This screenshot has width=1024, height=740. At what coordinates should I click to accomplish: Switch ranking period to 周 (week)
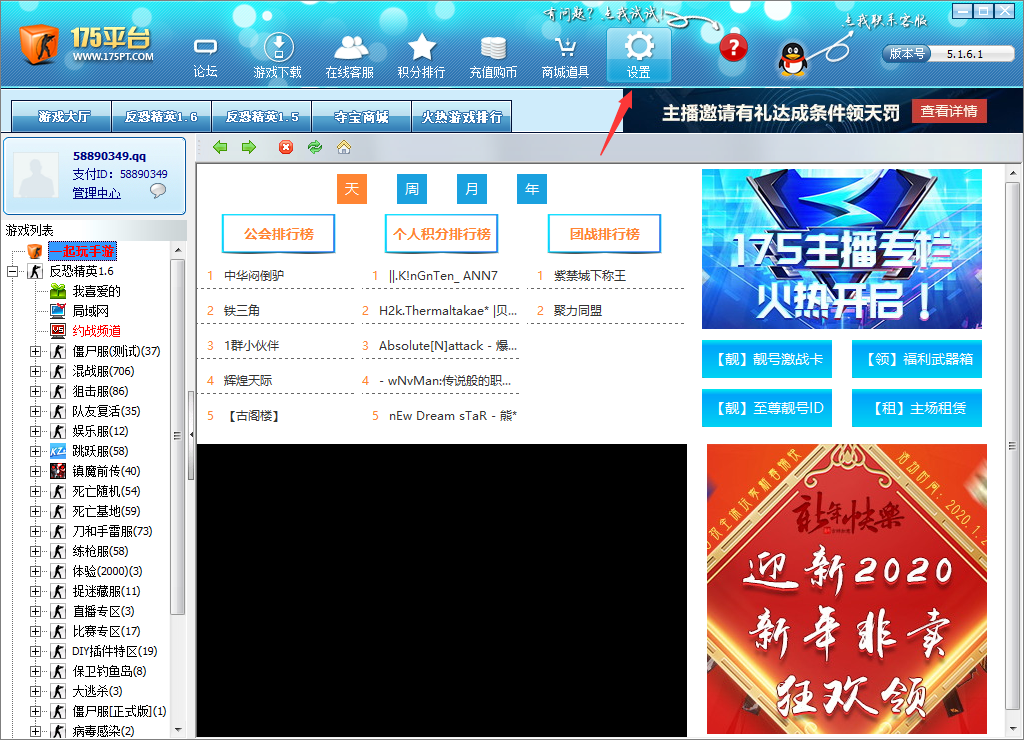[x=411, y=189]
